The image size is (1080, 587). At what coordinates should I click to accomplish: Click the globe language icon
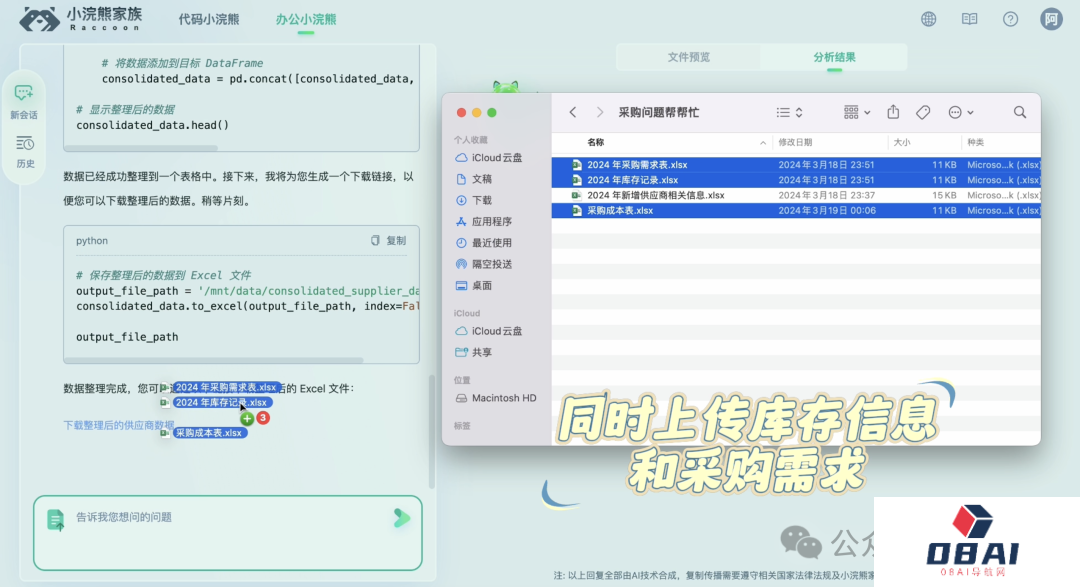pyautogui.click(x=929, y=19)
